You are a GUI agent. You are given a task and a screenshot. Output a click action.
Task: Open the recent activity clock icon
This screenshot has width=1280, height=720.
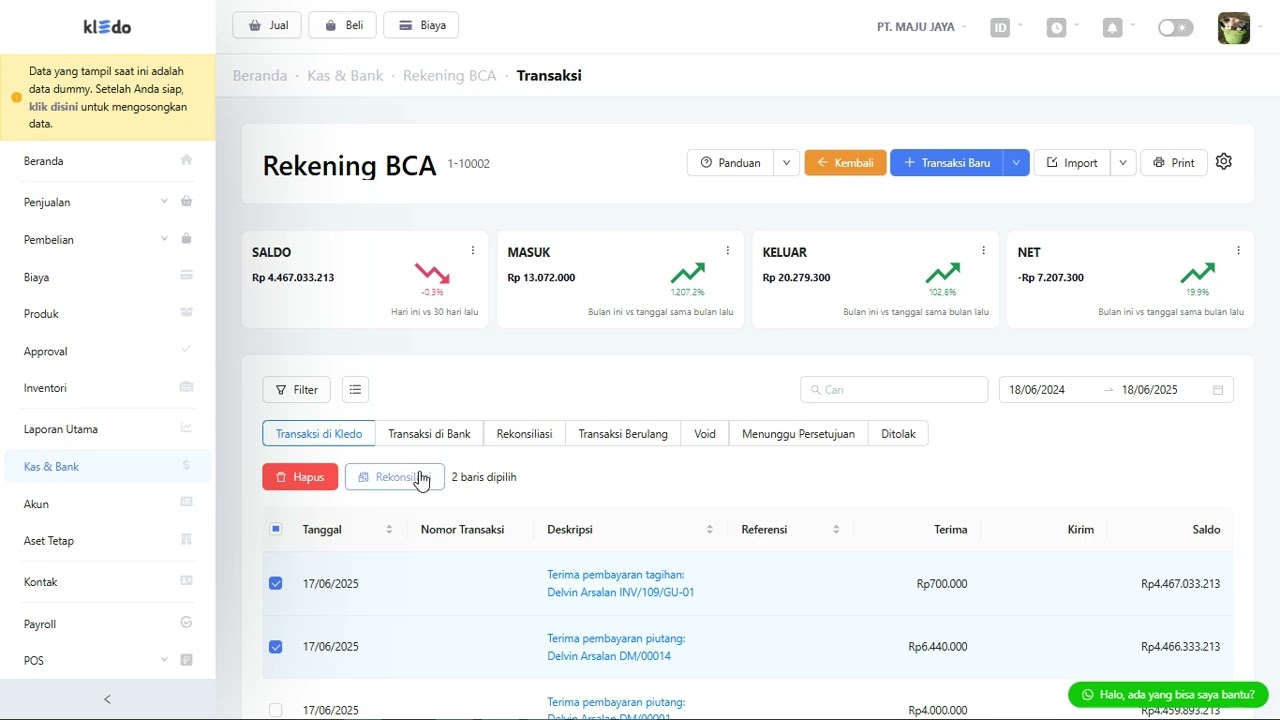1057,28
